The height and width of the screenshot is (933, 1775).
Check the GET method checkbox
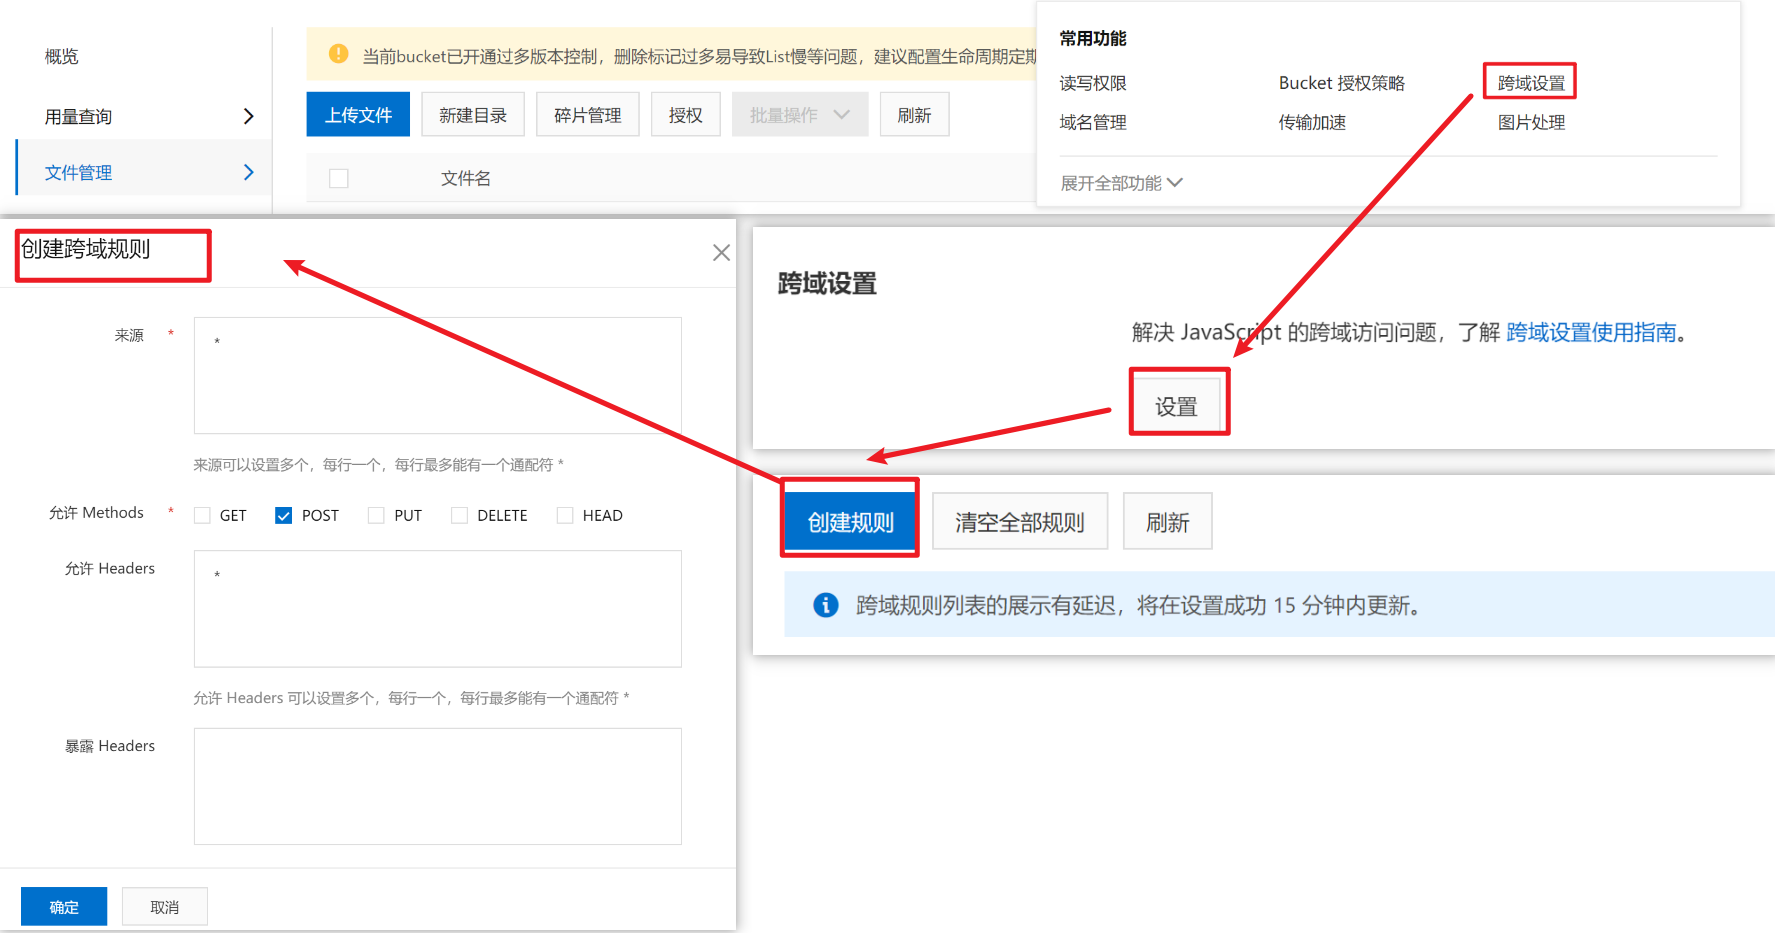(203, 516)
